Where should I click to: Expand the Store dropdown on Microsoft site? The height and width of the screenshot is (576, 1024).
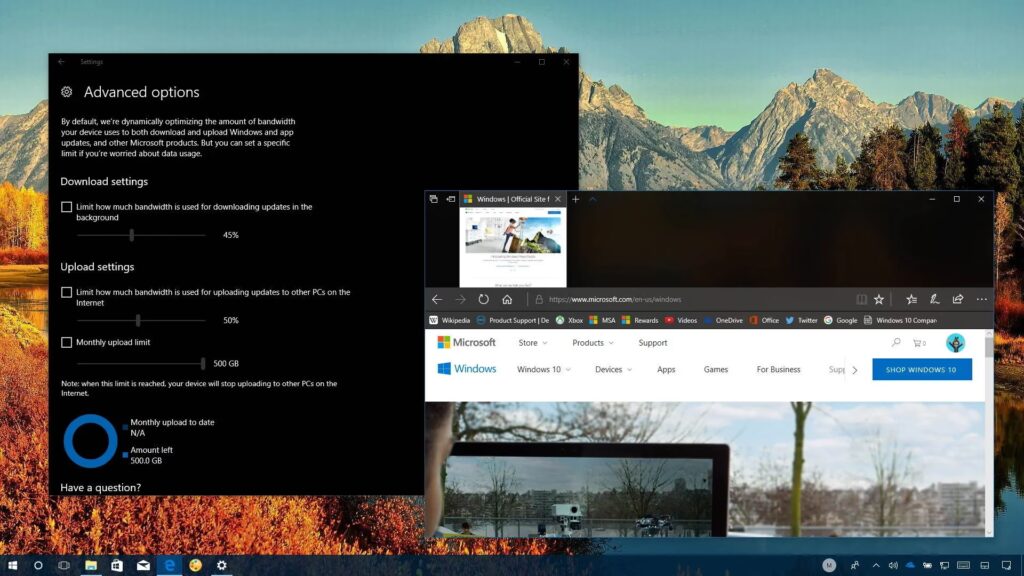[x=533, y=343]
